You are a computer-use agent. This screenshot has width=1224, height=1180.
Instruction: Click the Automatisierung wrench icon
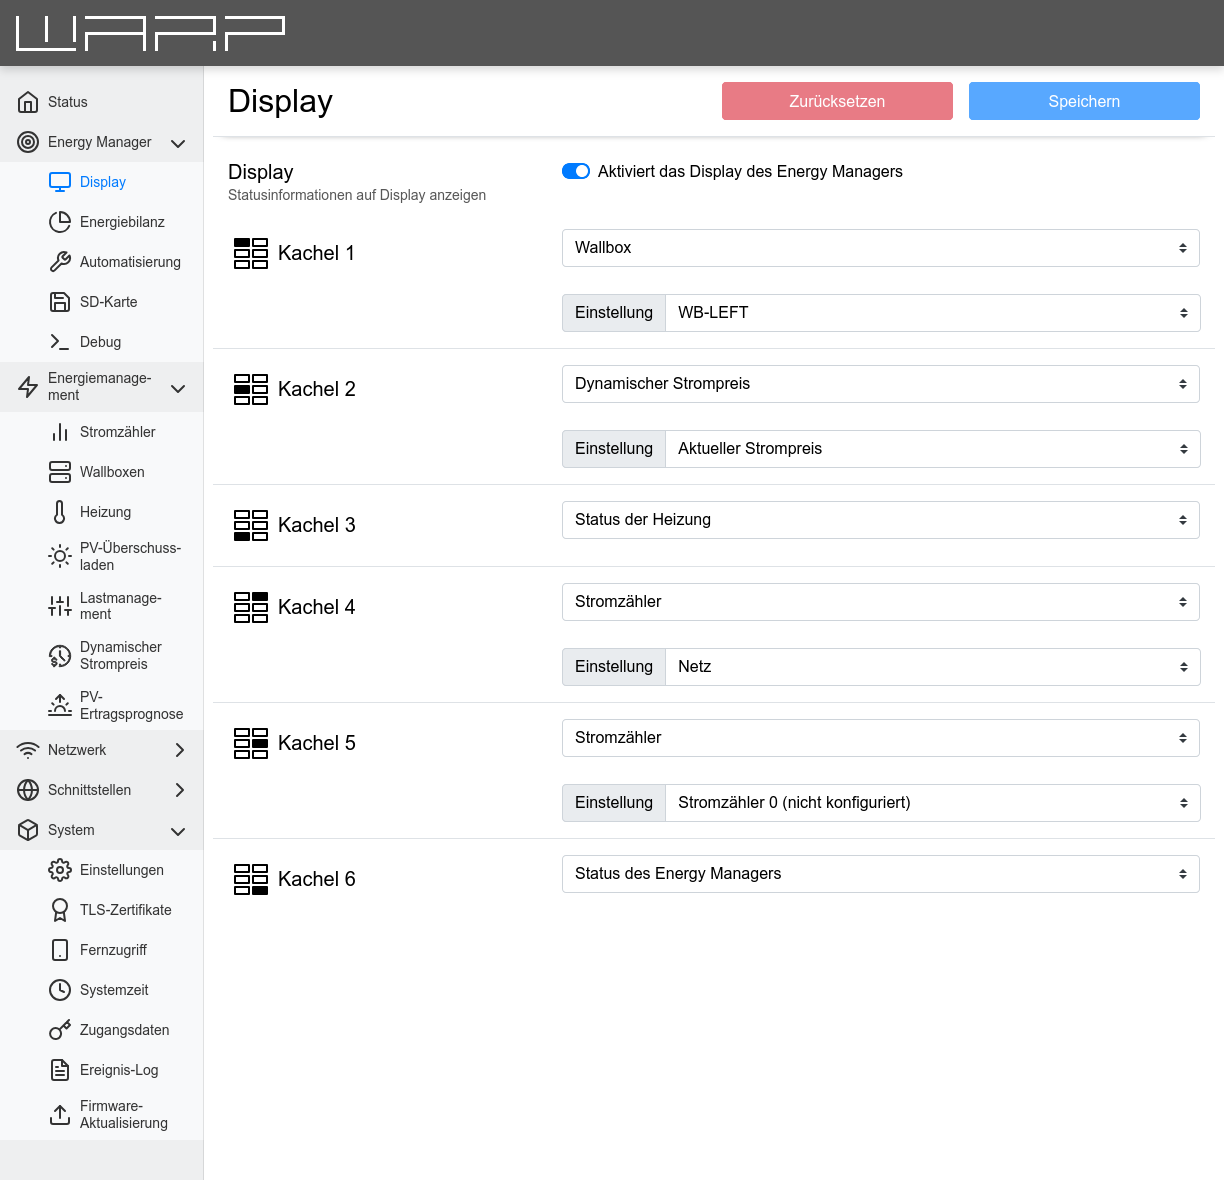click(60, 261)
